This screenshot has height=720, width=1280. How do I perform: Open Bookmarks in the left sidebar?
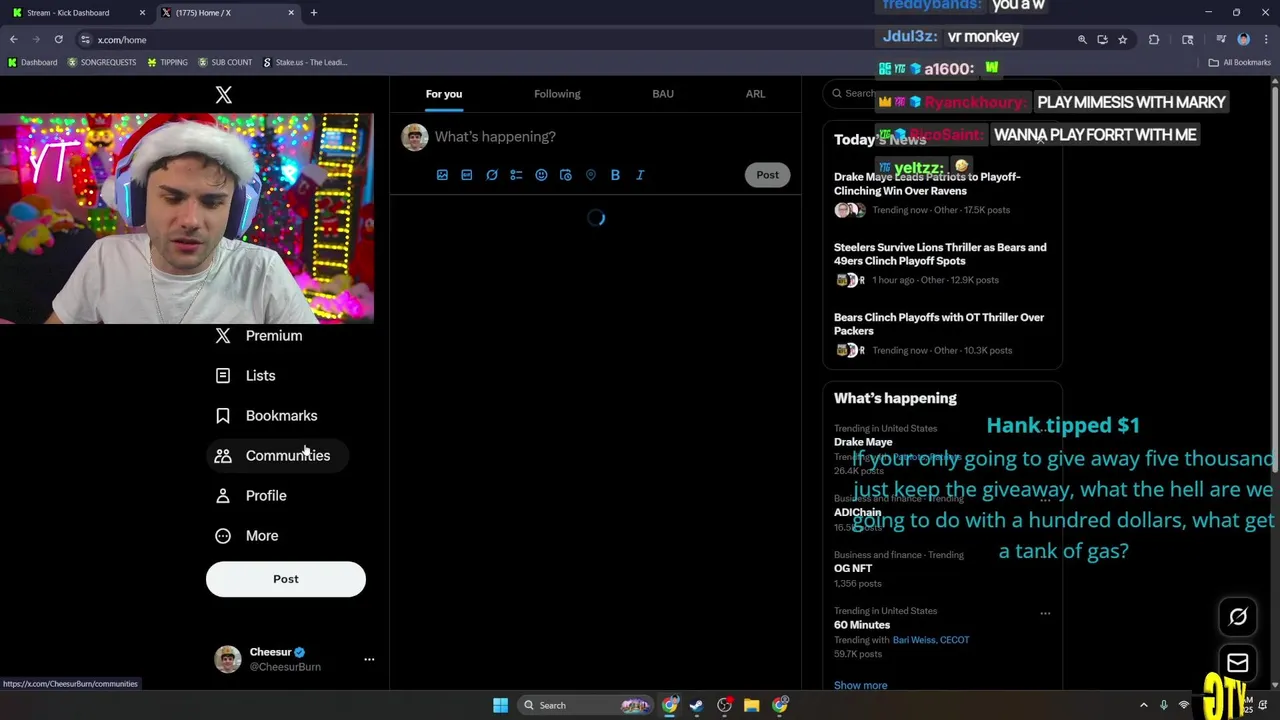click(x=267, y=416)
